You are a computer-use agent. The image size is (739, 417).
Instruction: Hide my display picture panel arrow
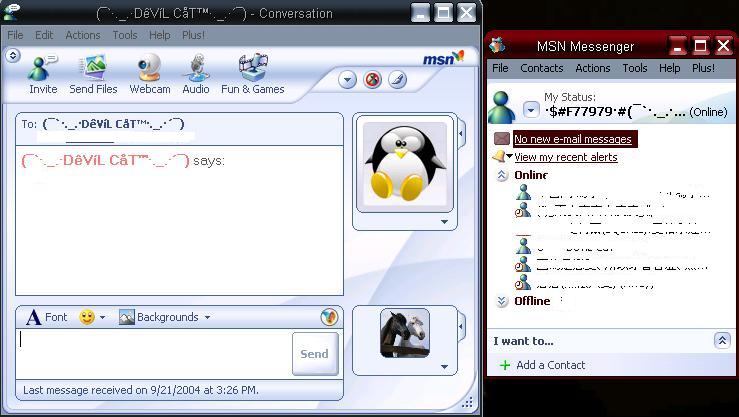point(461,326)
